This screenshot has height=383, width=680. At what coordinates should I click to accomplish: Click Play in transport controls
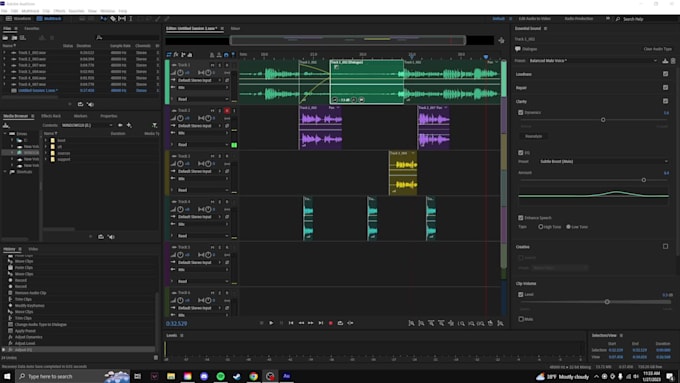pyautogui.click(x=271, y=323)
